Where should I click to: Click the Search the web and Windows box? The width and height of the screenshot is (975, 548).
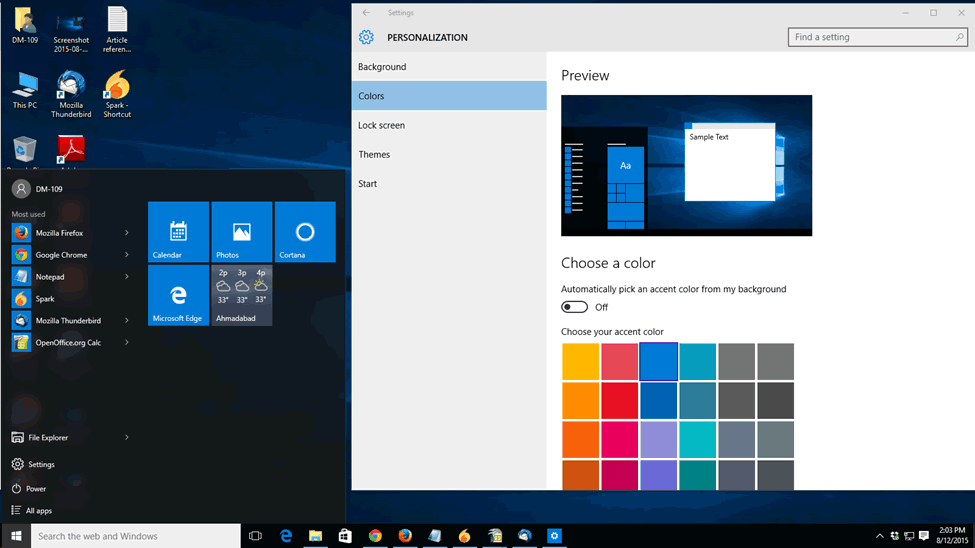point(136,536)
